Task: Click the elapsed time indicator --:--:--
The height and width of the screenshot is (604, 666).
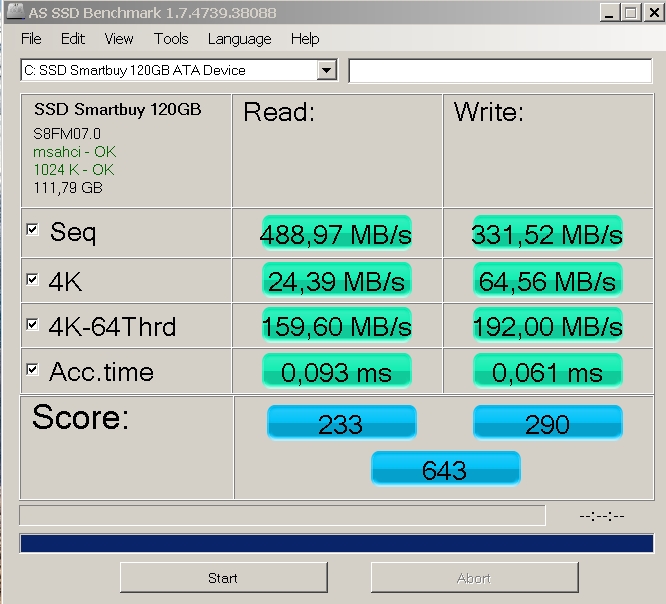Action: [x=602, y=516]
